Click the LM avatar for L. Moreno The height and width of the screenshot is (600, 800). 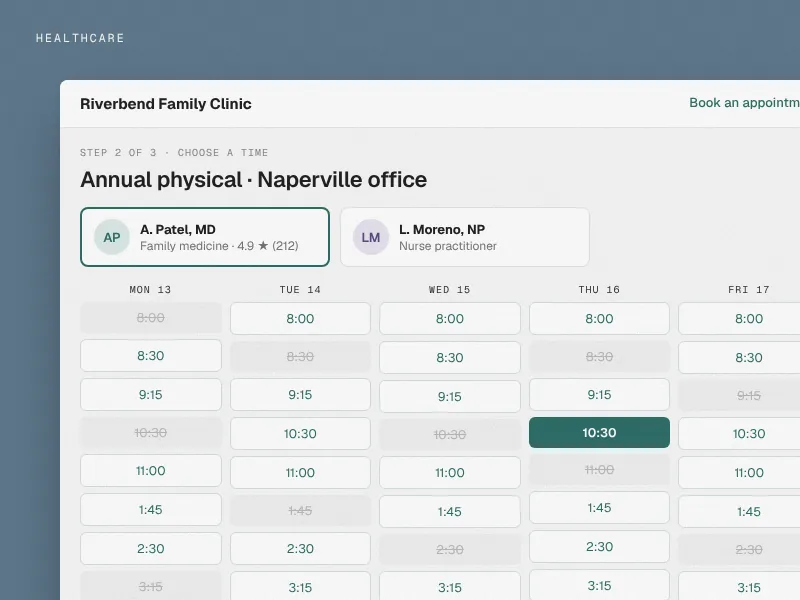coord(371,237)
